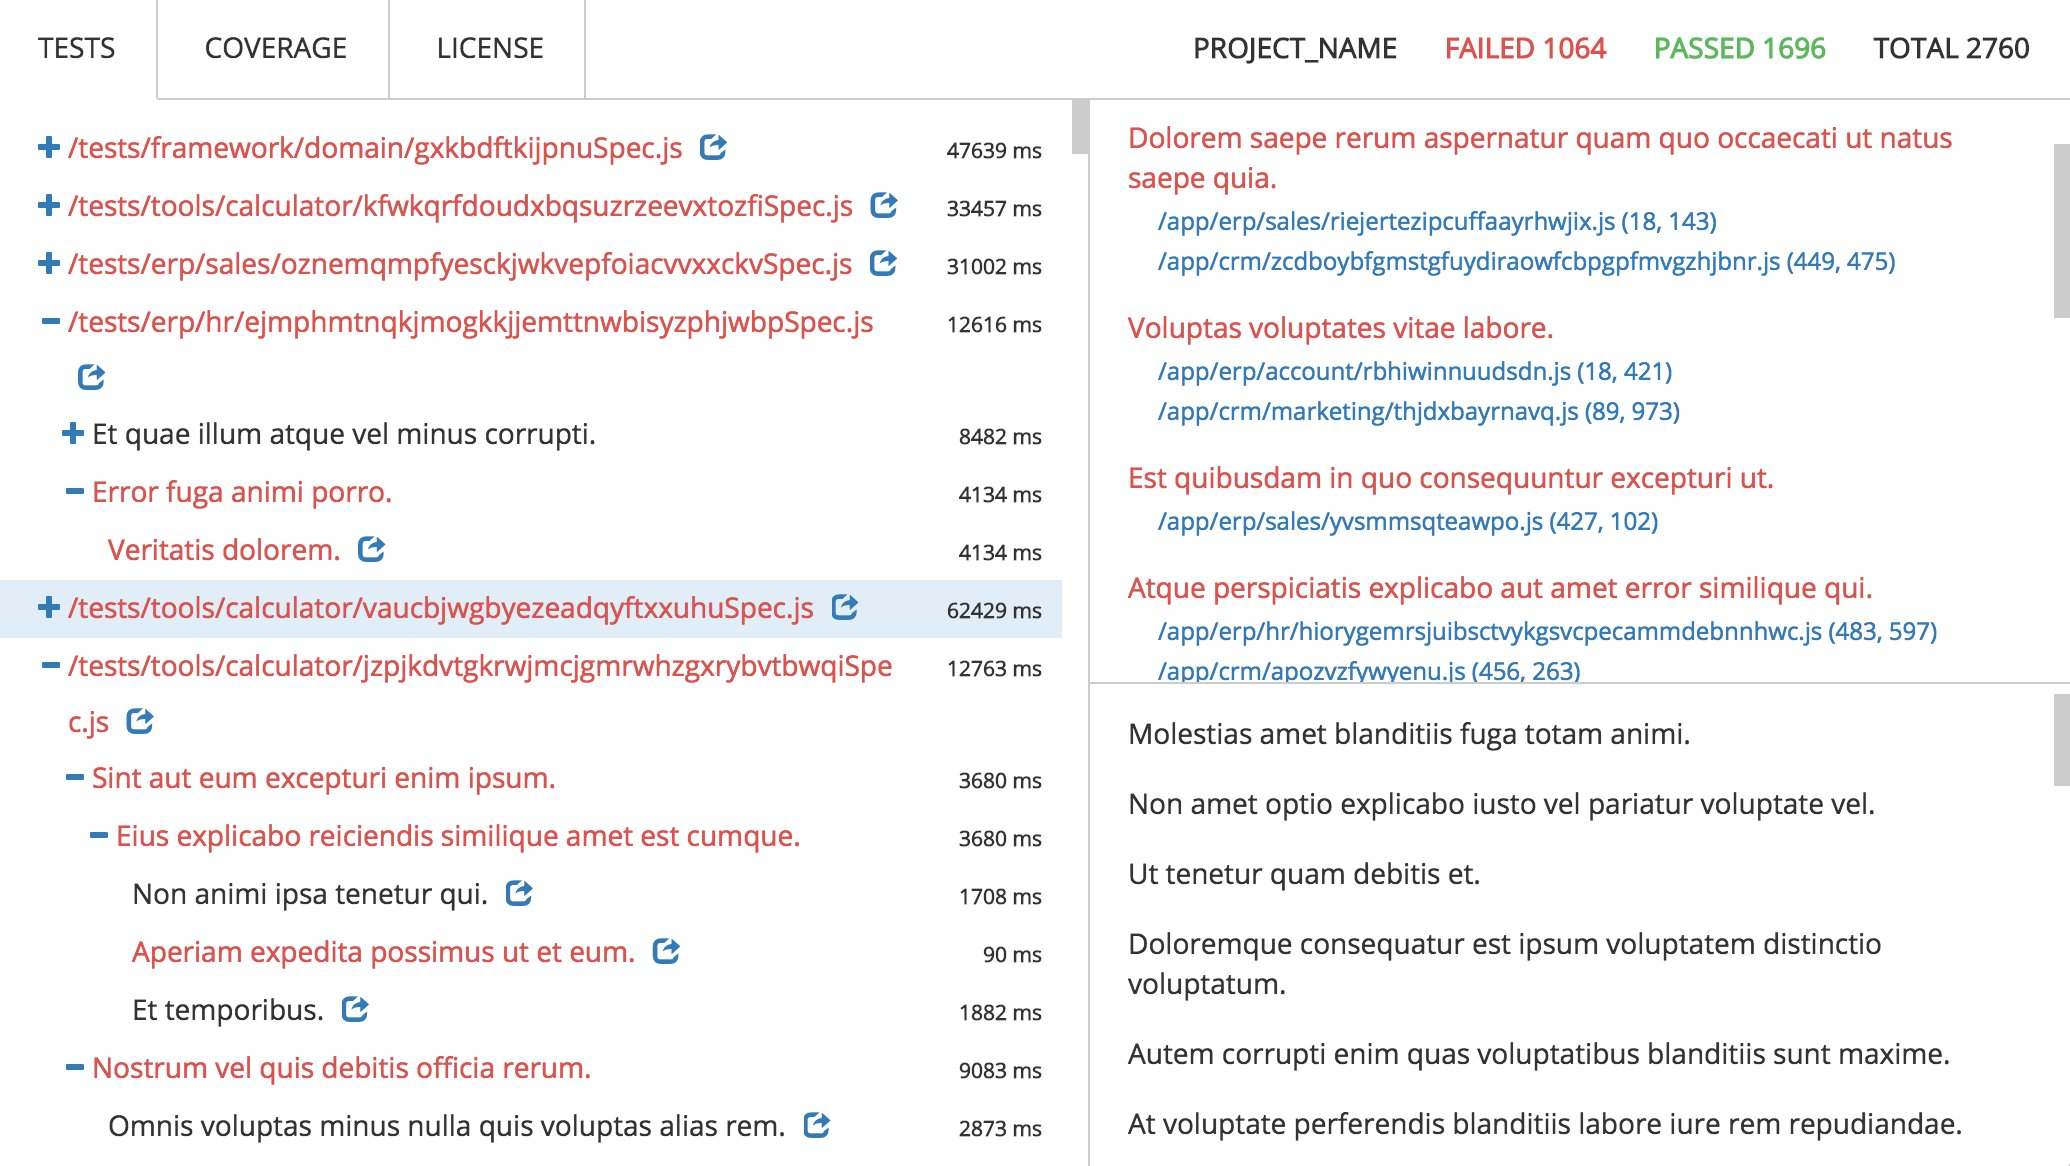This screenshot has width=2070, height=1166.
Task: Open link icon beside Omnis voluptas minus nulla
Action: [x=817, y=1125]
